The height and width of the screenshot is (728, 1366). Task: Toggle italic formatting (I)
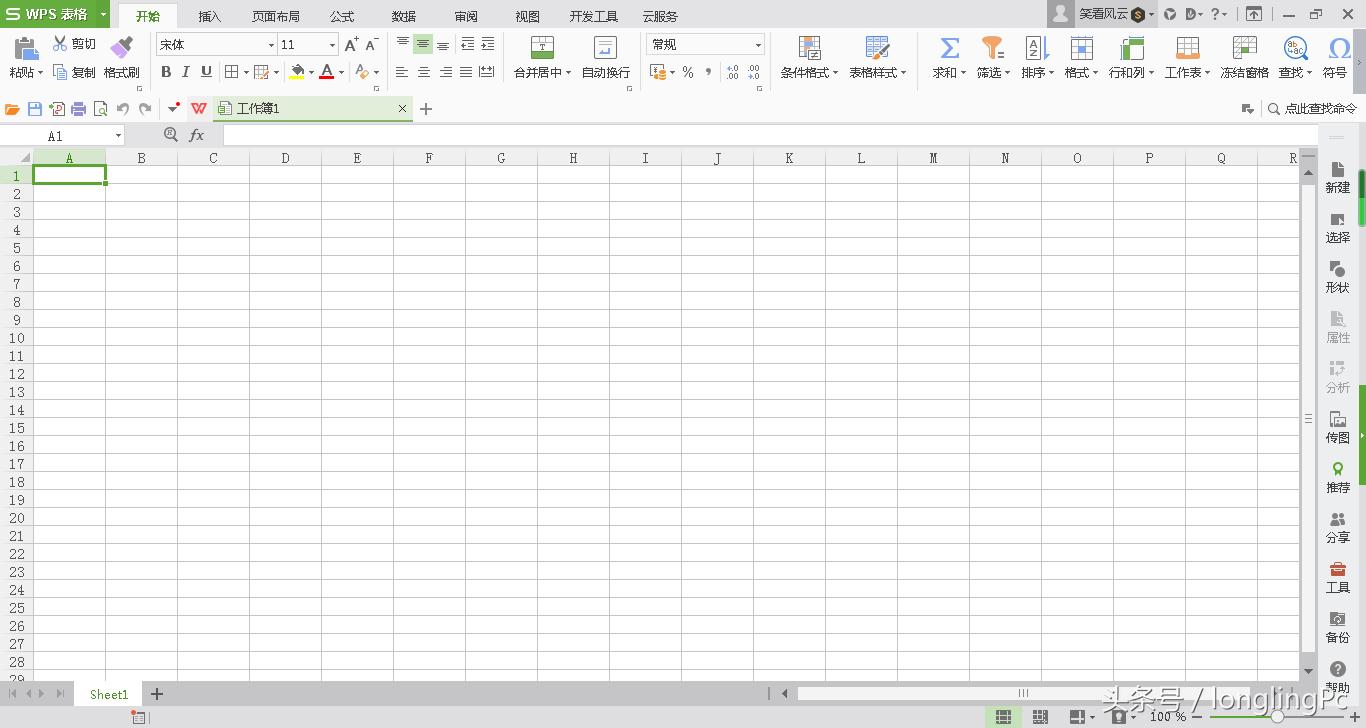pos(186,72)
